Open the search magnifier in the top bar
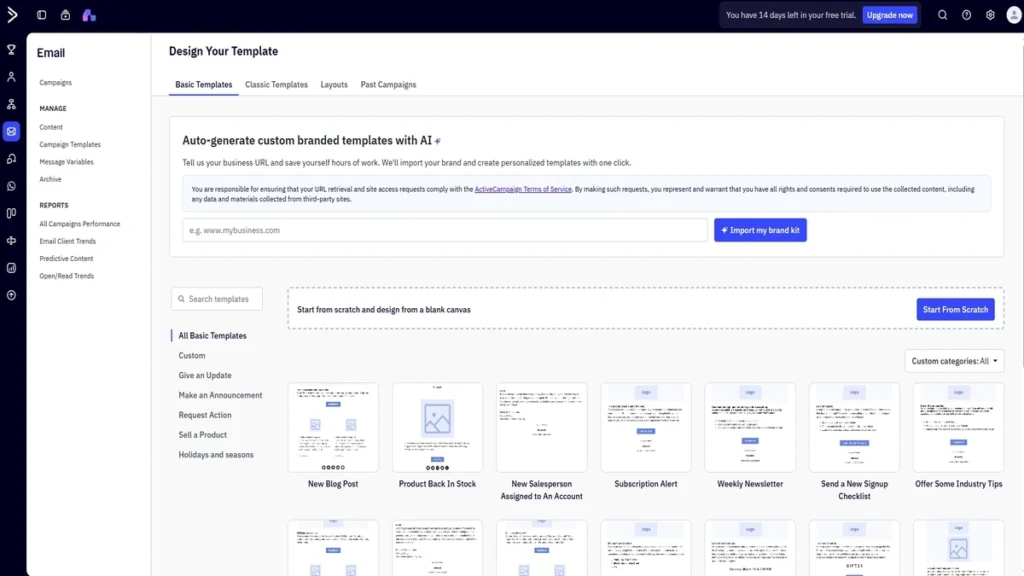Image resolution: width=1024 pixels, height=576 pixels. coord(942,15)
